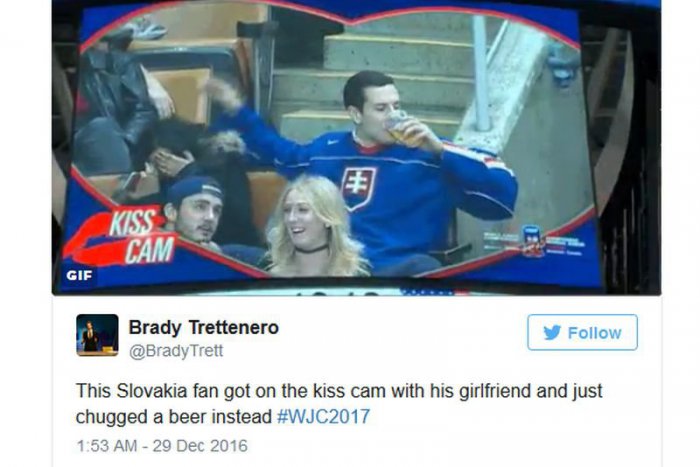Click the Kiss Cam lips logo

(125, 237)
